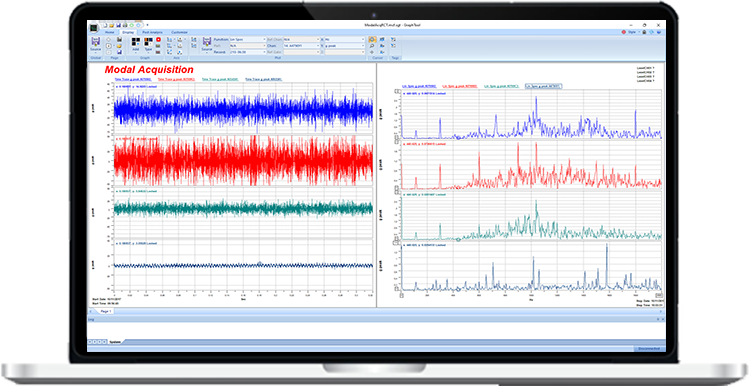749x386 pixels.
Task: Switch to the Home ribbon tab
Action: tap(109, 32)
